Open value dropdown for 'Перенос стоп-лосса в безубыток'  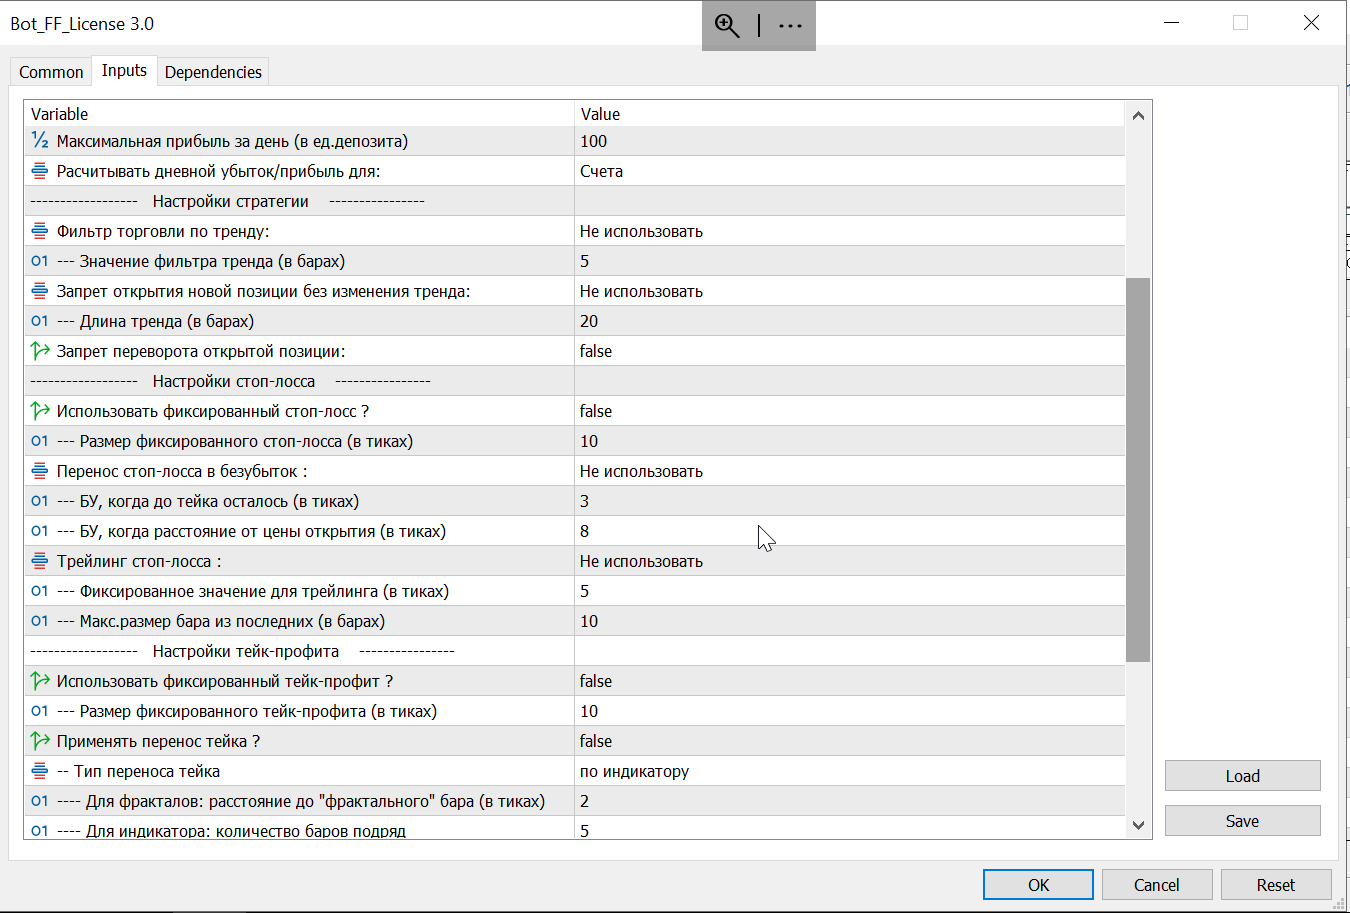(x=641, y=471)
